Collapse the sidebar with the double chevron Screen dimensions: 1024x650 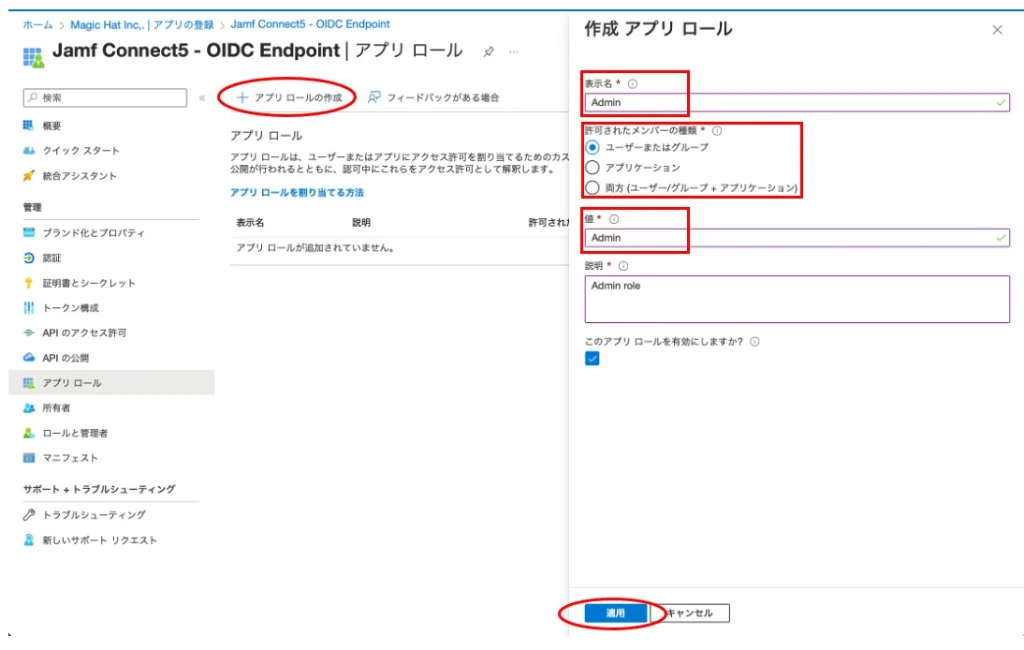(x=202, y=98)
